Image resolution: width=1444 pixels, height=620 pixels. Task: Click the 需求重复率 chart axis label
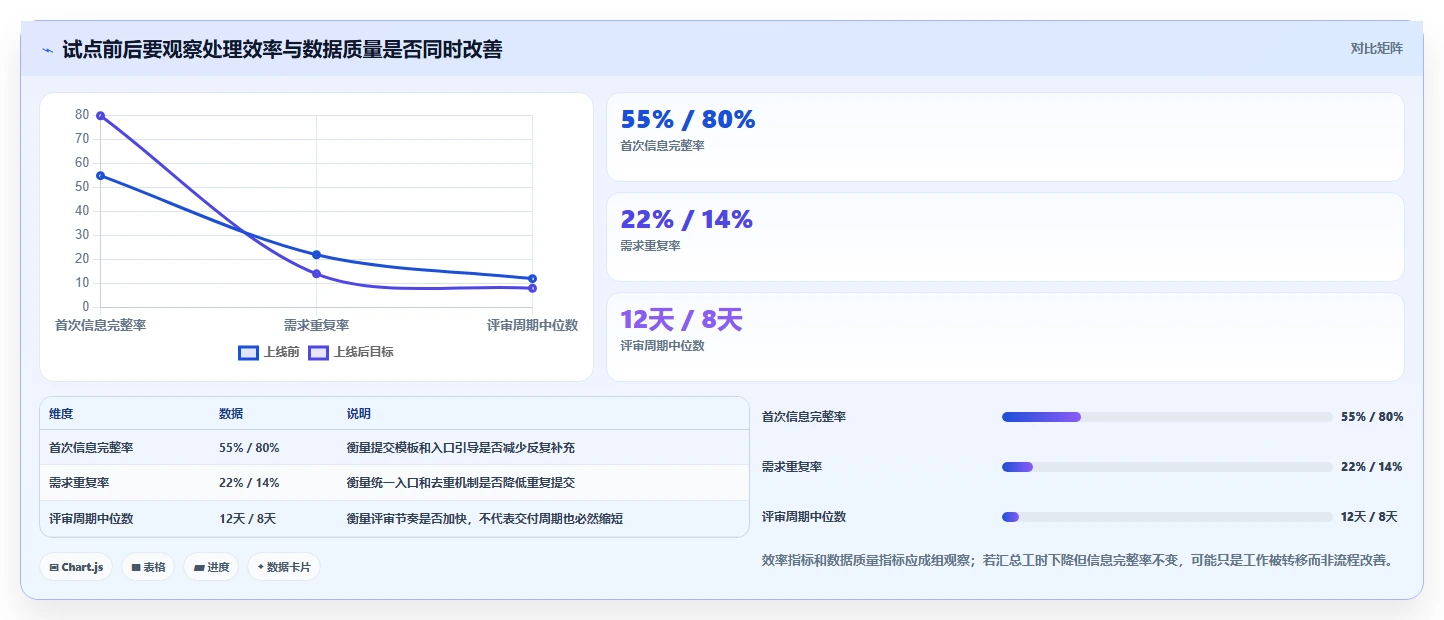[x=316, y=325]
